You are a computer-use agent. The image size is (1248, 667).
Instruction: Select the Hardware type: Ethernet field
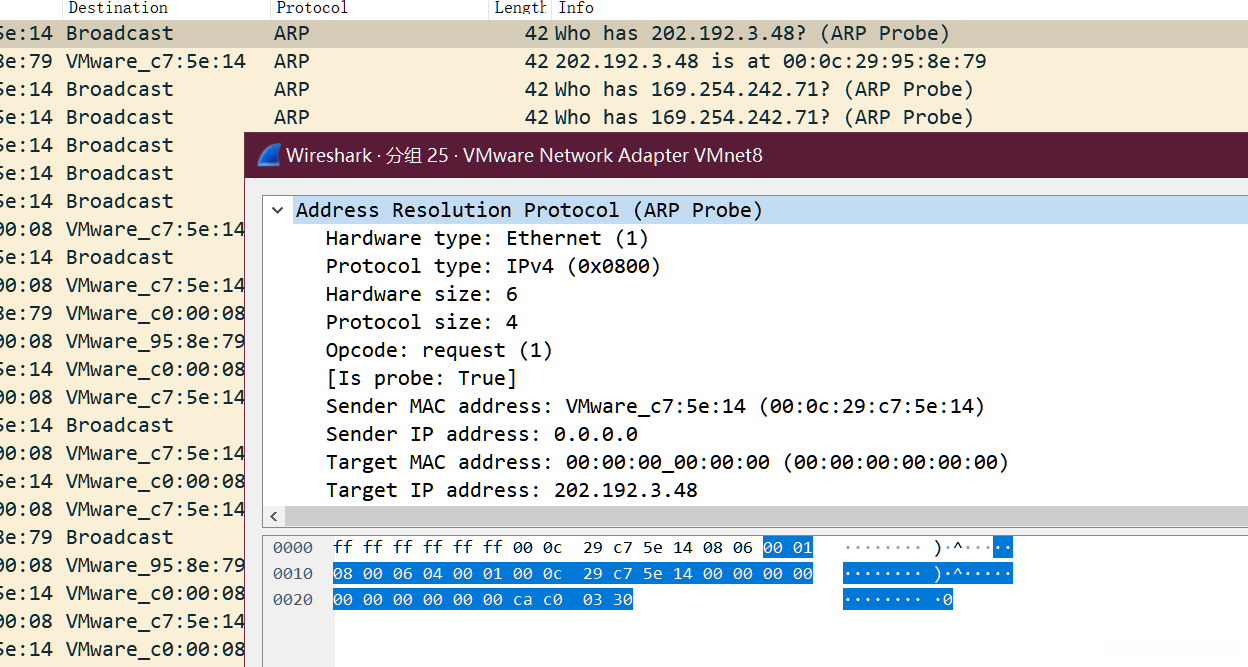pyautogui.click(x=487, y=238)
